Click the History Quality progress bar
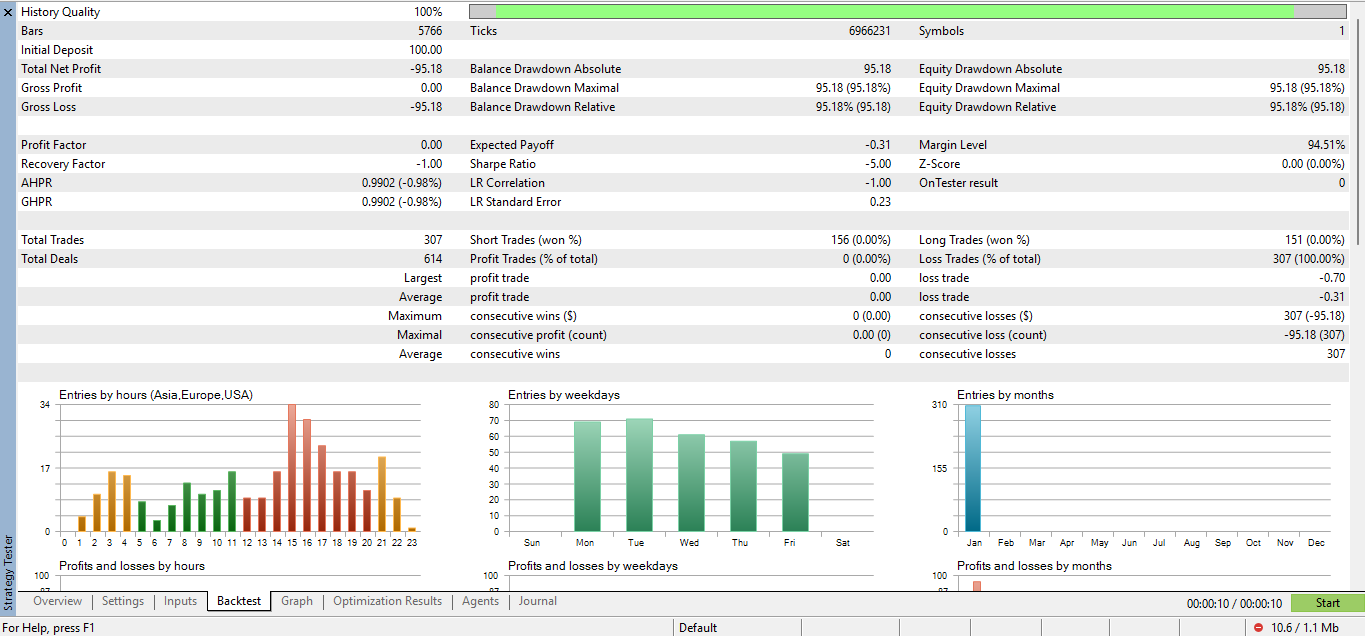This screenshot has width=1365, height=636. coord(905,11)
